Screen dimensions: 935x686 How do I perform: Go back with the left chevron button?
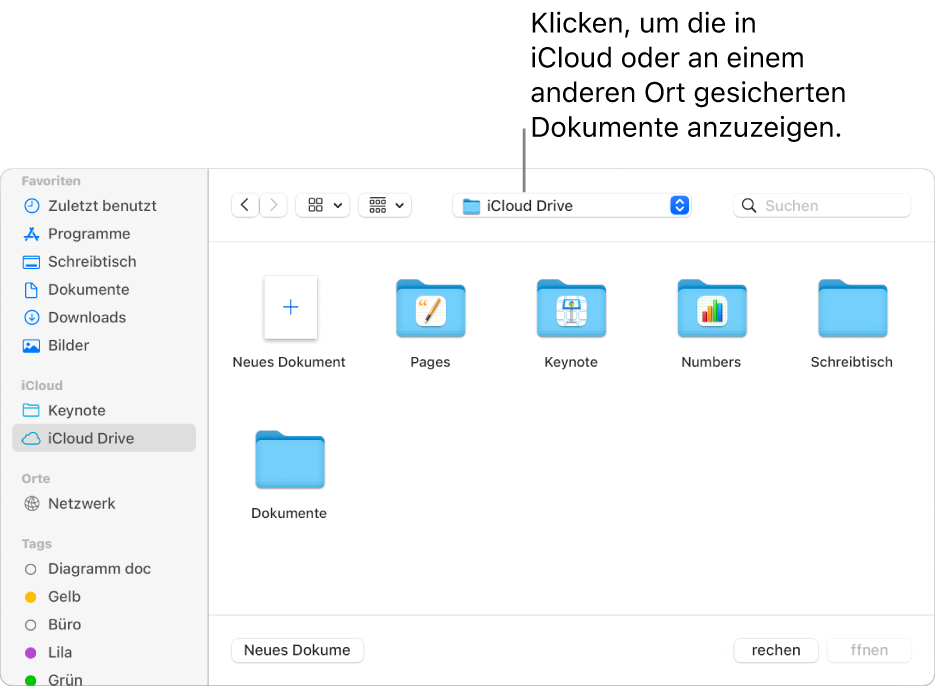(x=245, y=205)
